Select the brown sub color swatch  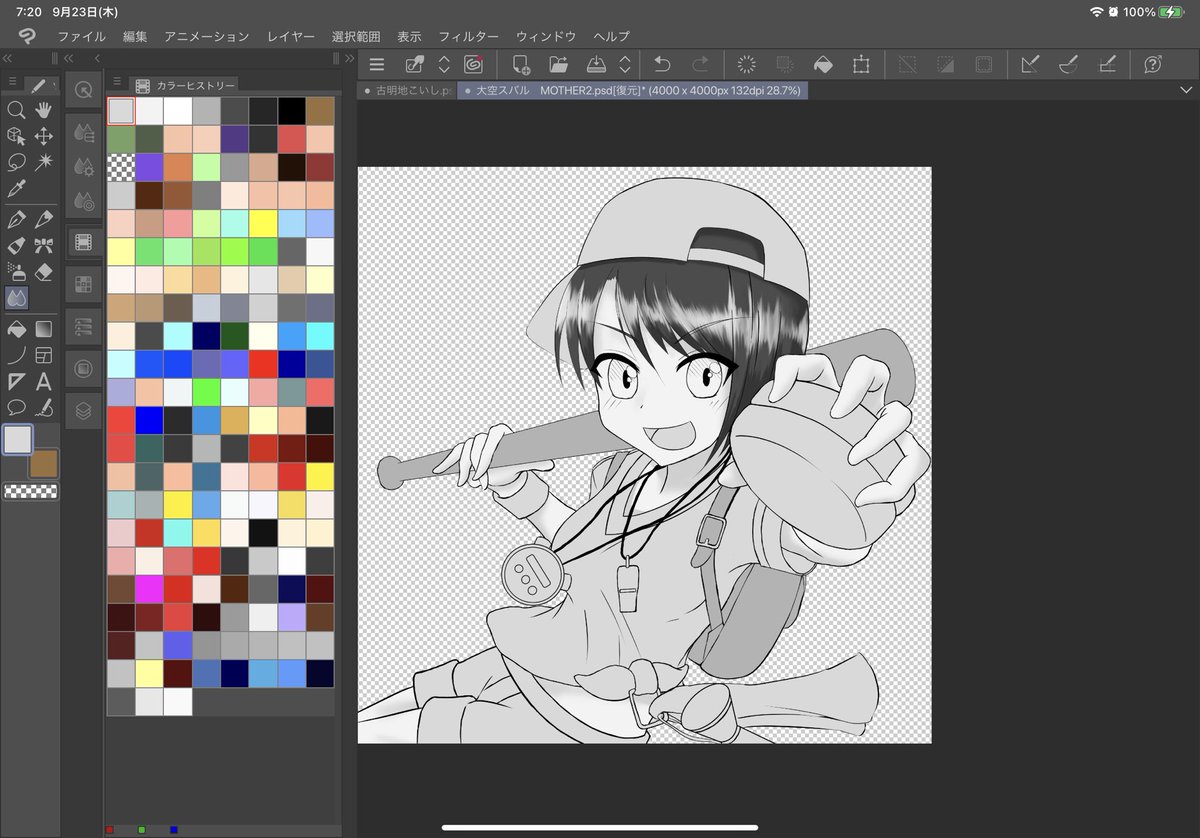coord(45,463)
